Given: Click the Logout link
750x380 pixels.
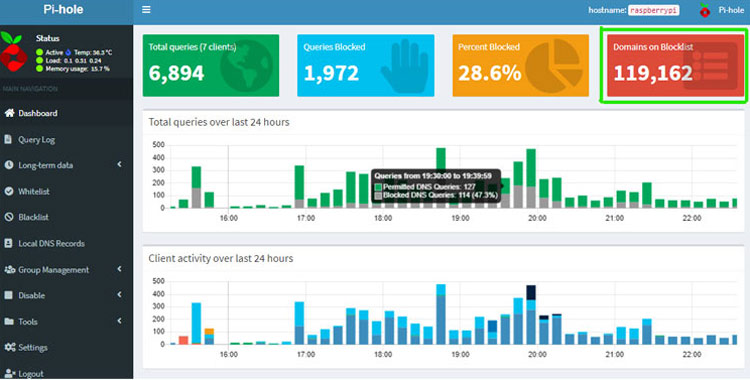Looking at the screenshot, I should (66, 373).
